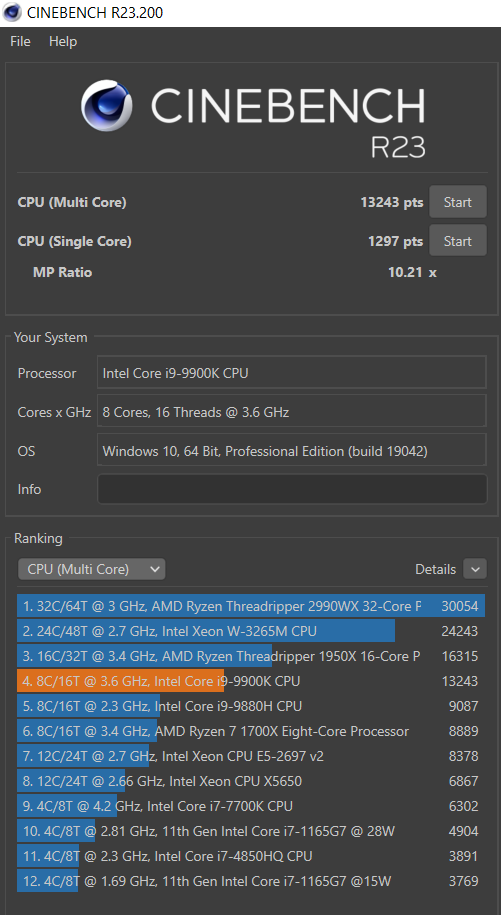This screenshot has height=915, width=501.
Task: Click the OS version field
Action: click(292, 450)
